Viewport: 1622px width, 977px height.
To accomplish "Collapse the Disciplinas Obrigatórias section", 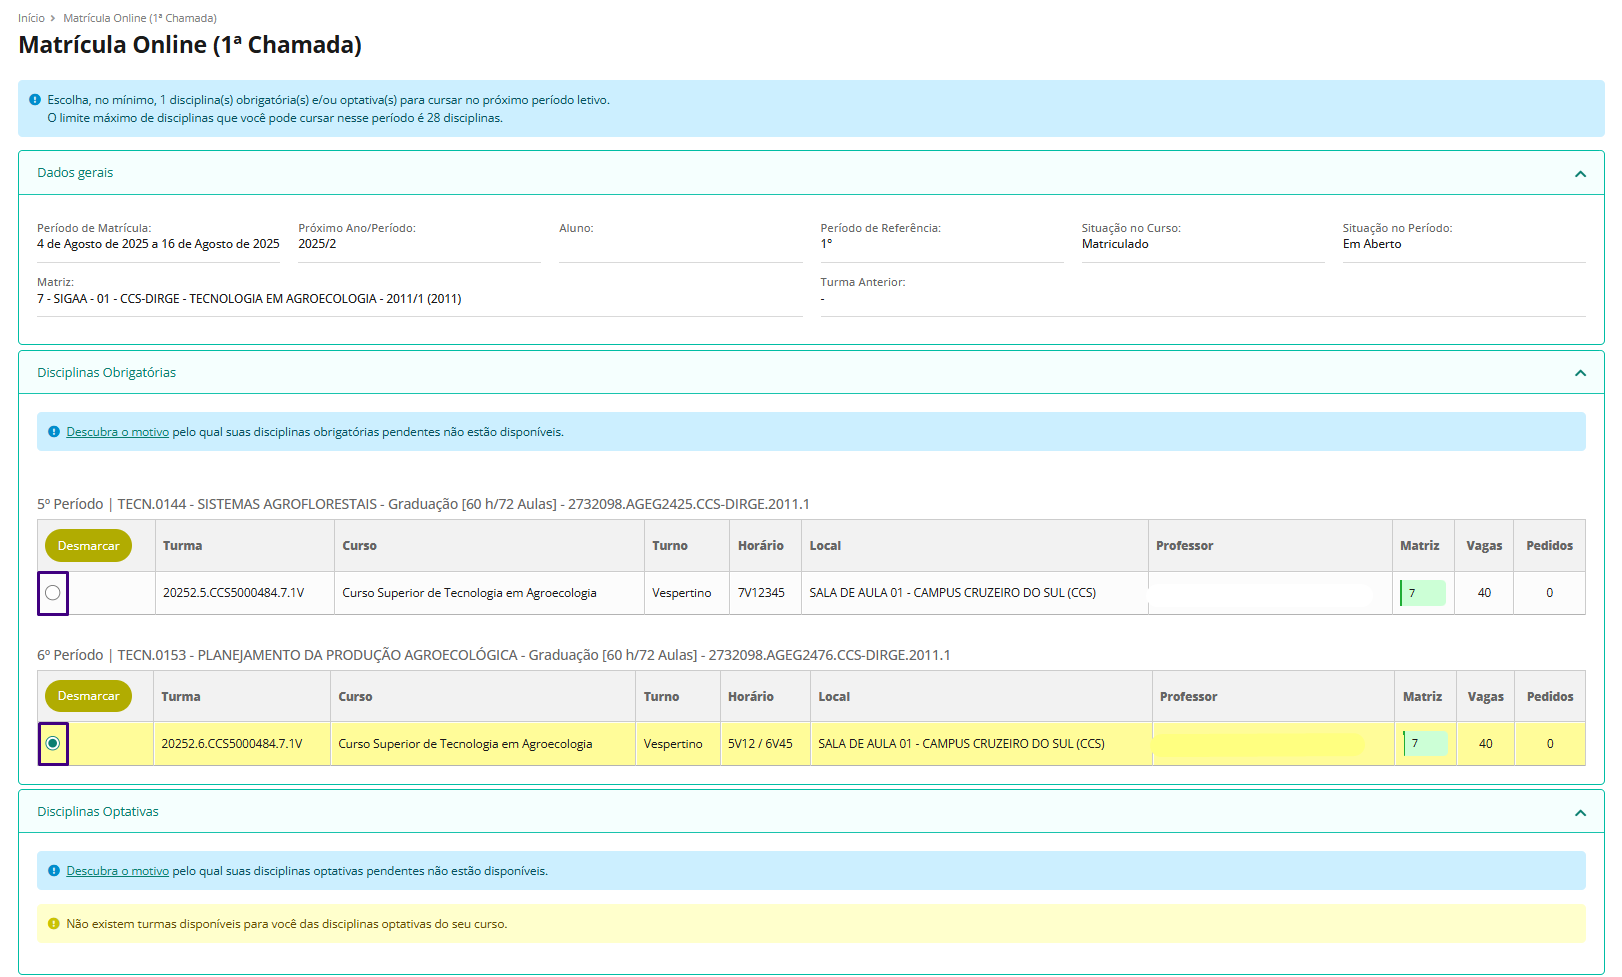I will (x=1580, y=373).
